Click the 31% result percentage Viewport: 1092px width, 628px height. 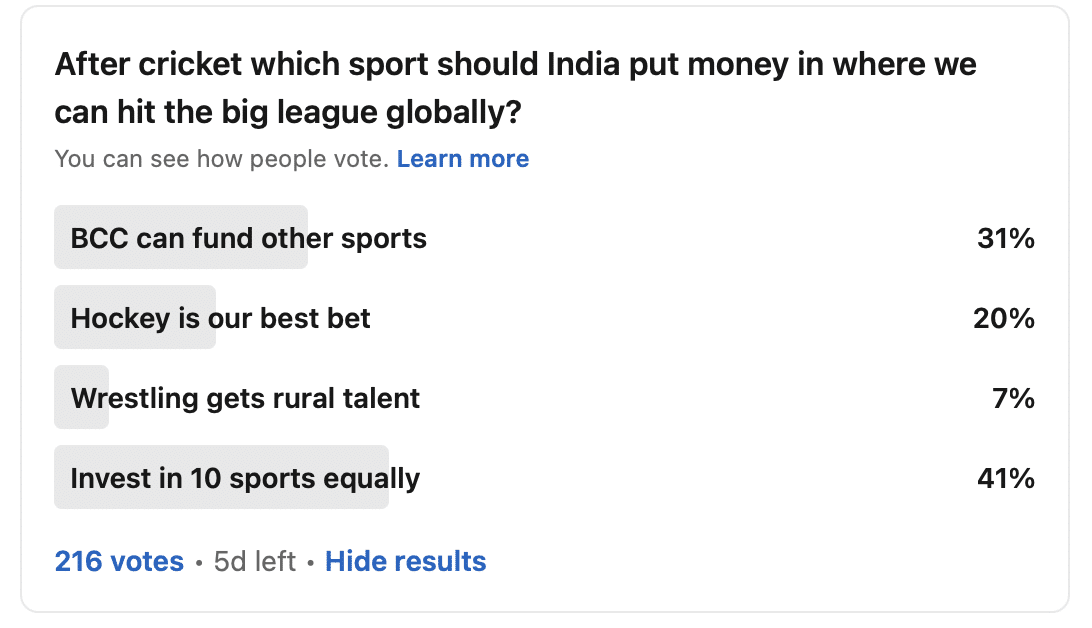(x=1005, y=239)
